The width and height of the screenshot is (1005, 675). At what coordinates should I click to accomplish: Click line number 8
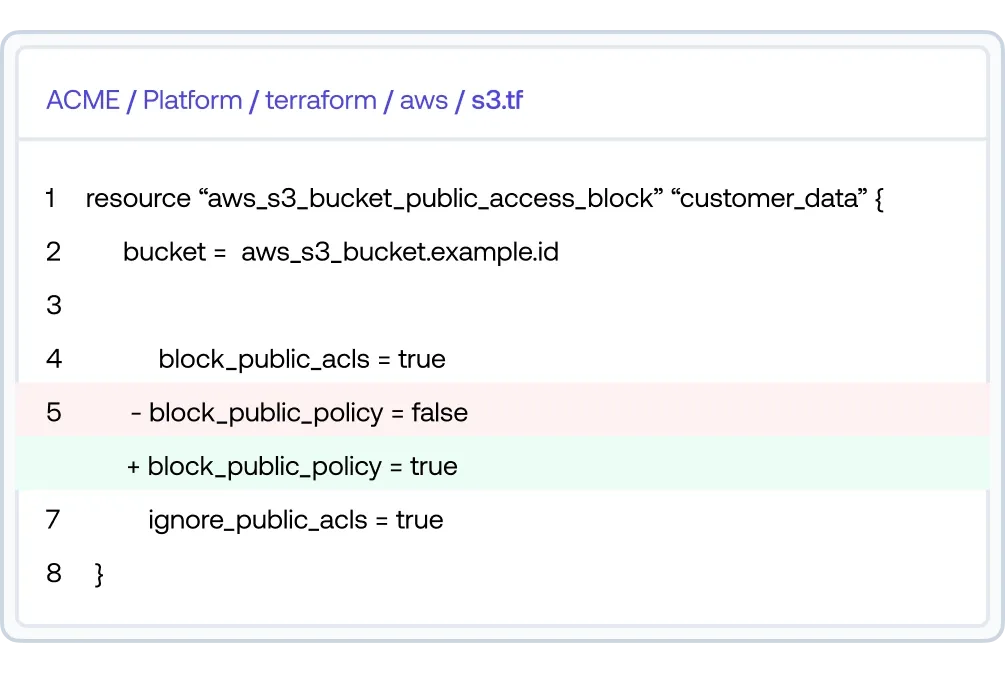pos(54,573)
